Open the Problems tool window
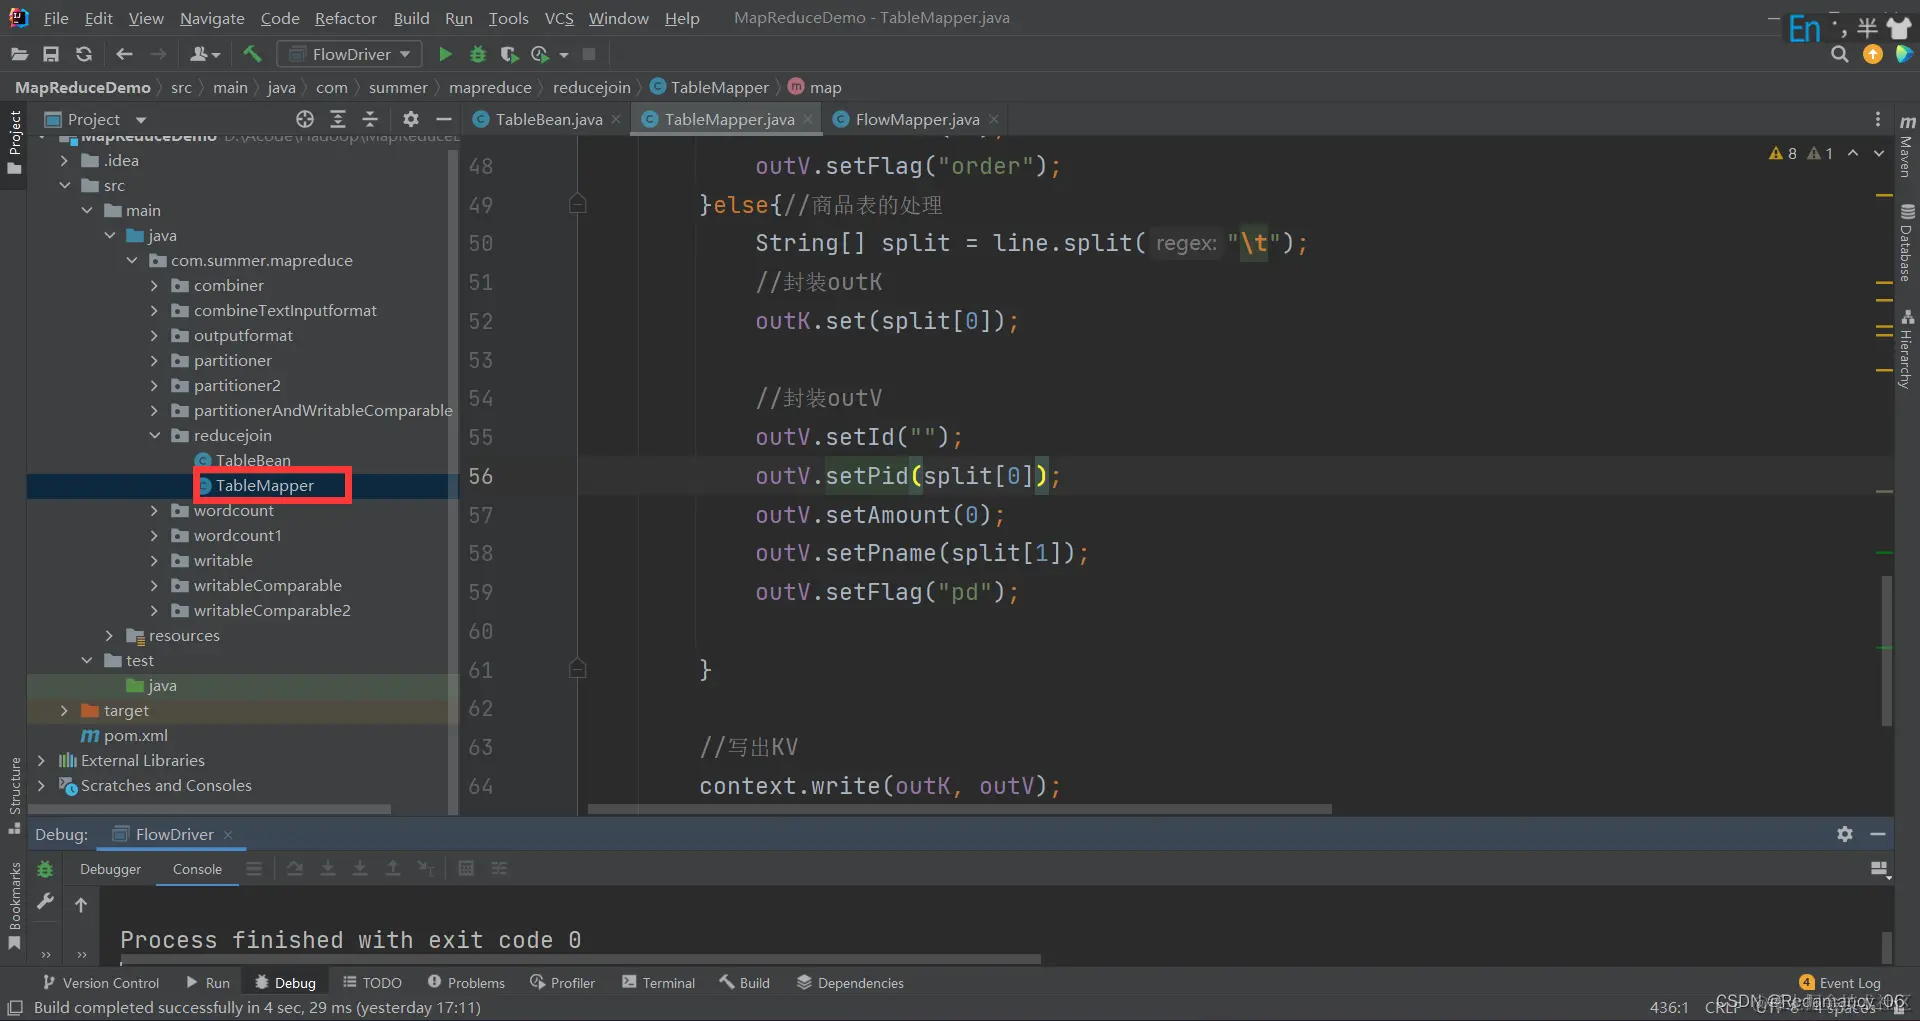 [x=466, y=983]
